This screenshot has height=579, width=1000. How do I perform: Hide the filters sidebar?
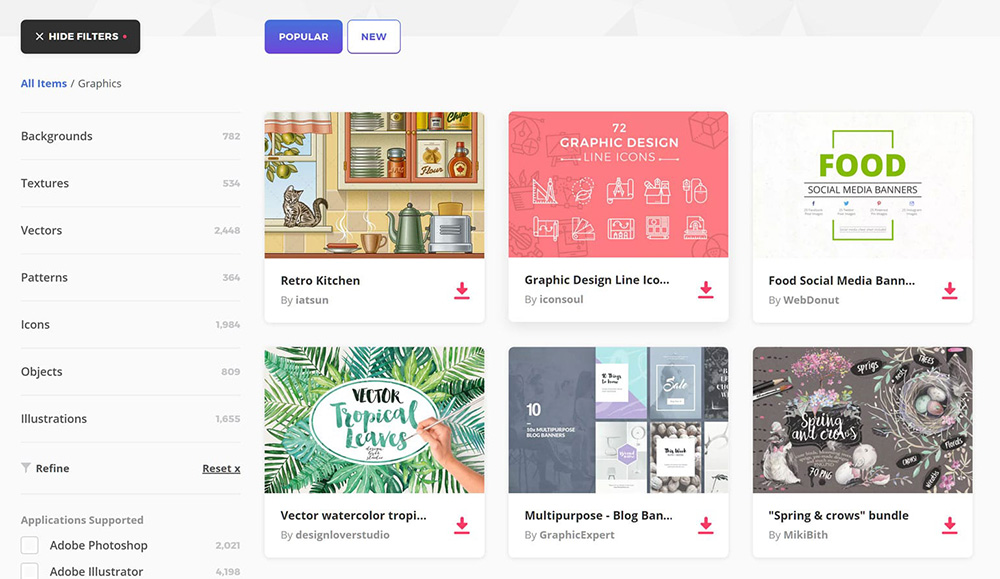point(80,37)
